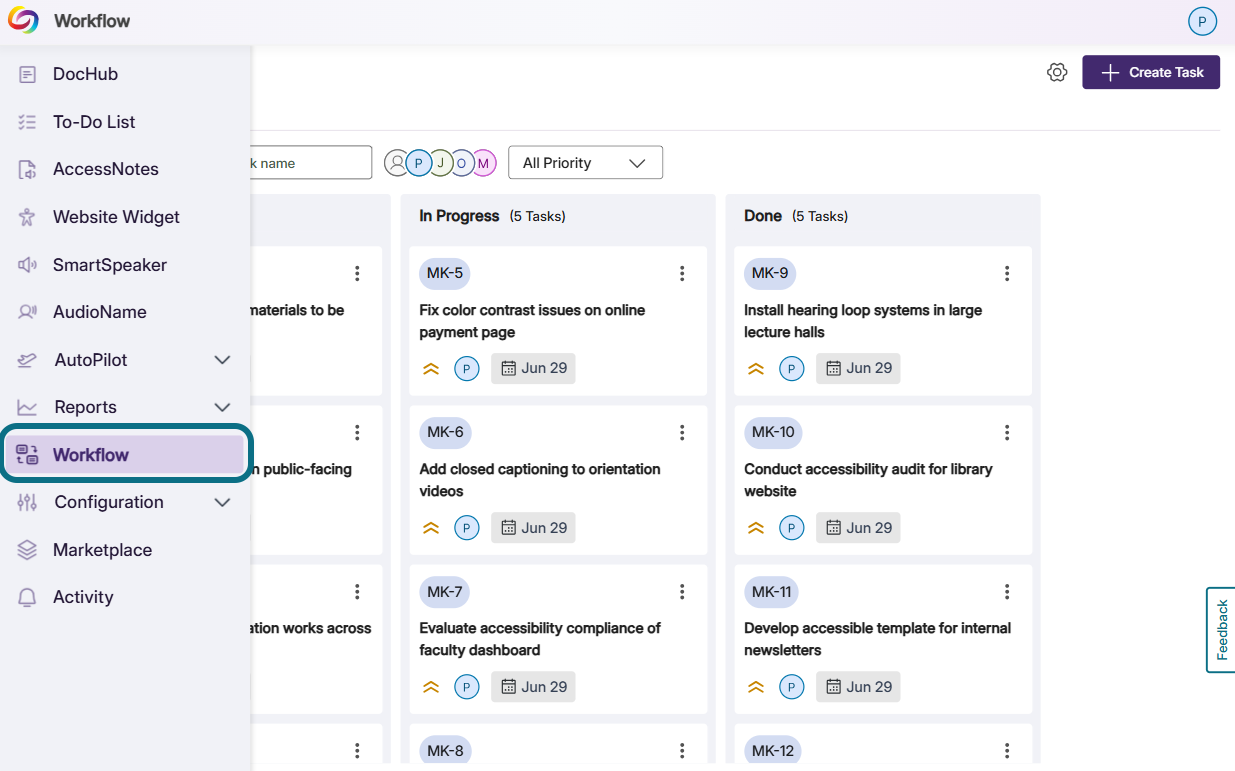This screenshot has width=1235, height=771.
Task: Open Jun 29 due date on MK-11
Action: pos(858,687)
